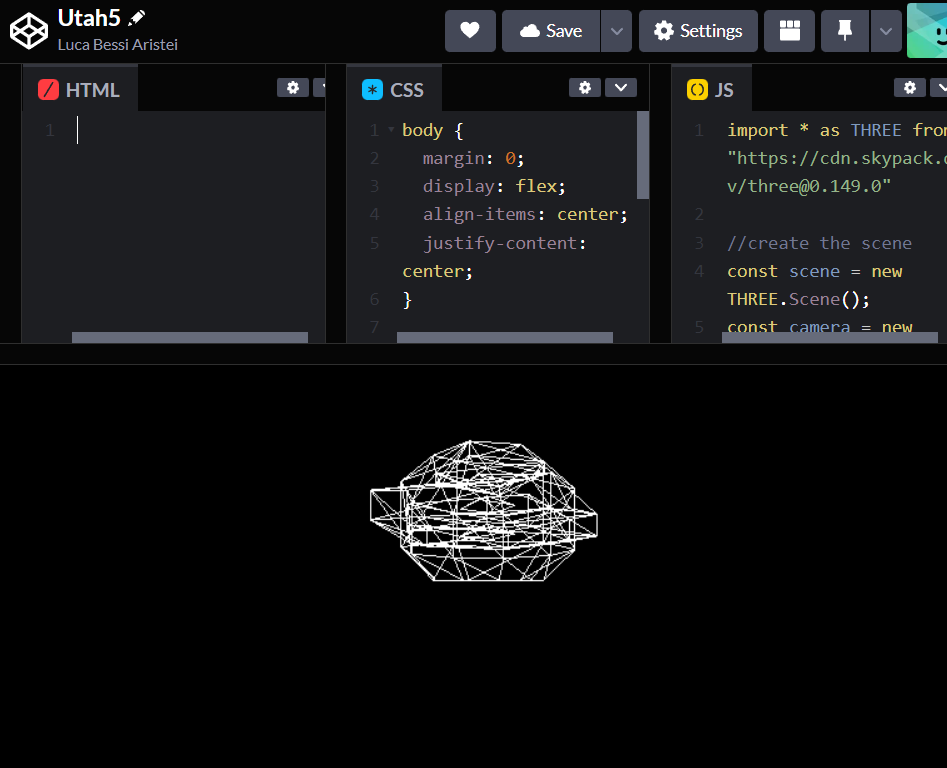
Task: Open the CSS panel chevron dropdown
Action: [x=621, y=88]
